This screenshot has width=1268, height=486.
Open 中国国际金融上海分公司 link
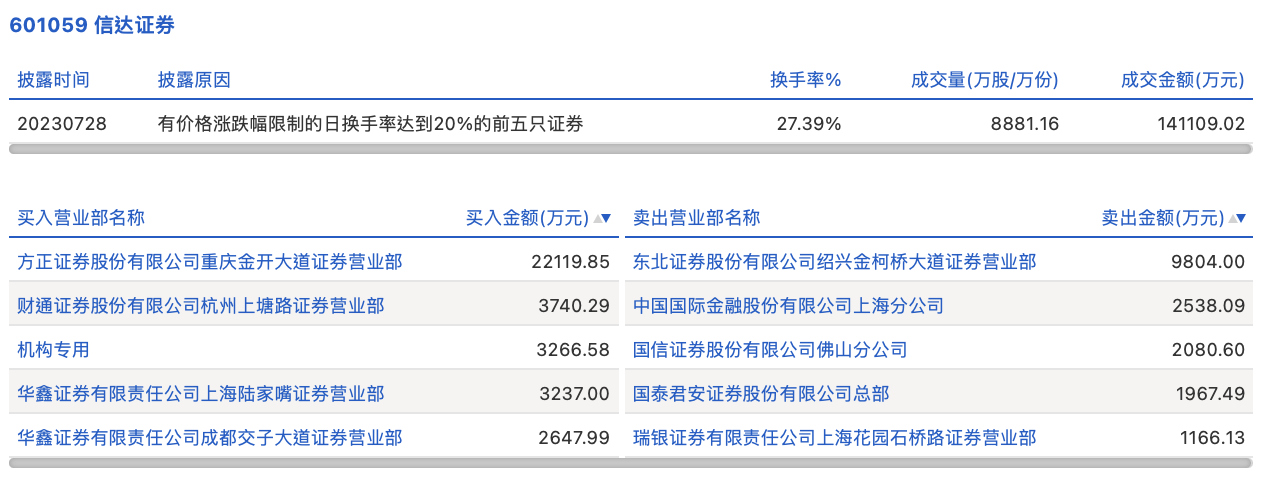[788, 306]
